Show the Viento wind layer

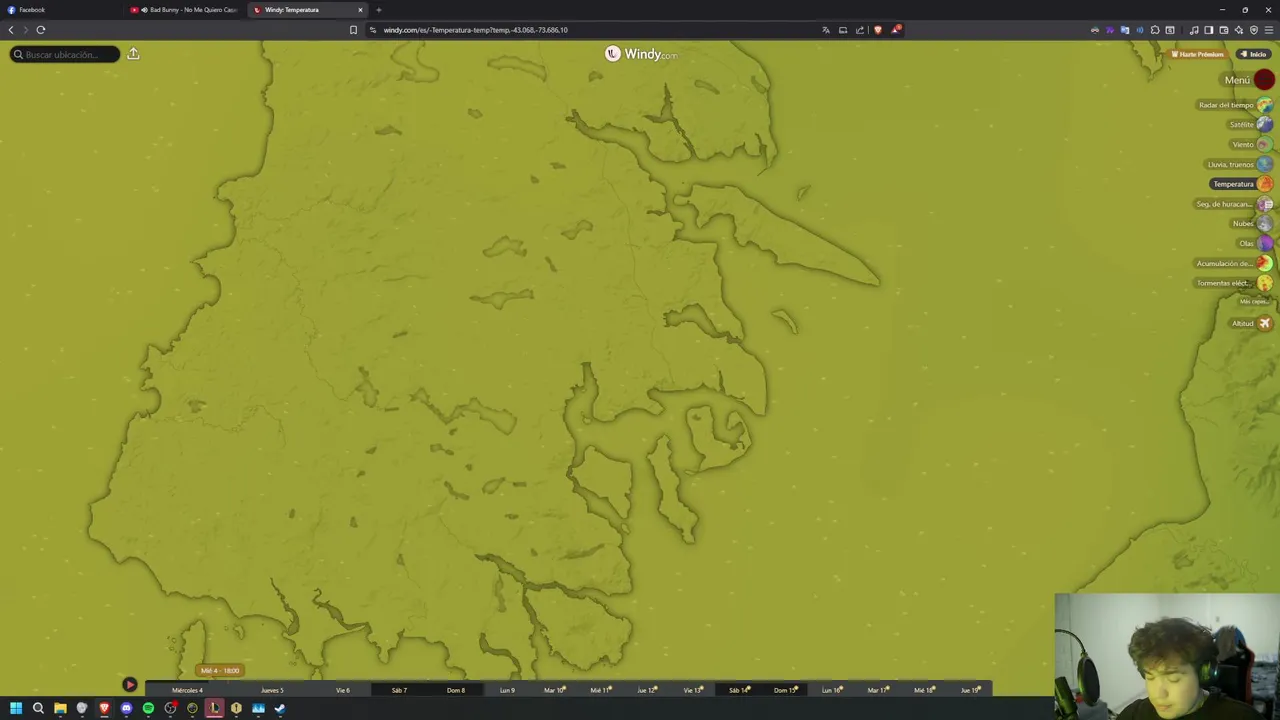pos(1252,145)
